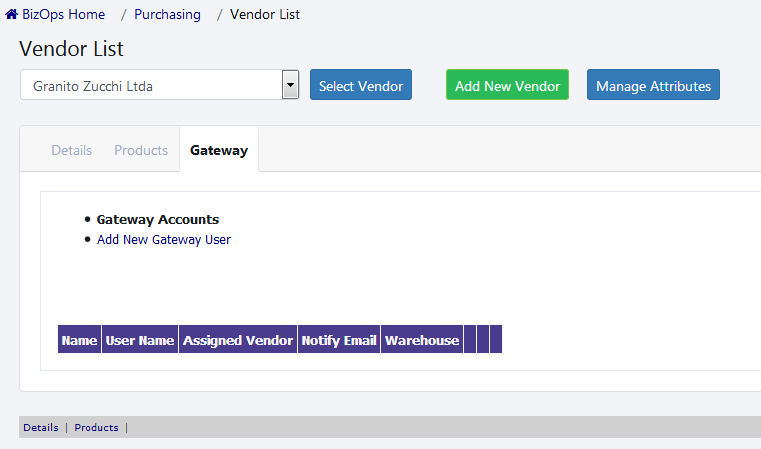Switch to the Details tab

click(72, 150)
